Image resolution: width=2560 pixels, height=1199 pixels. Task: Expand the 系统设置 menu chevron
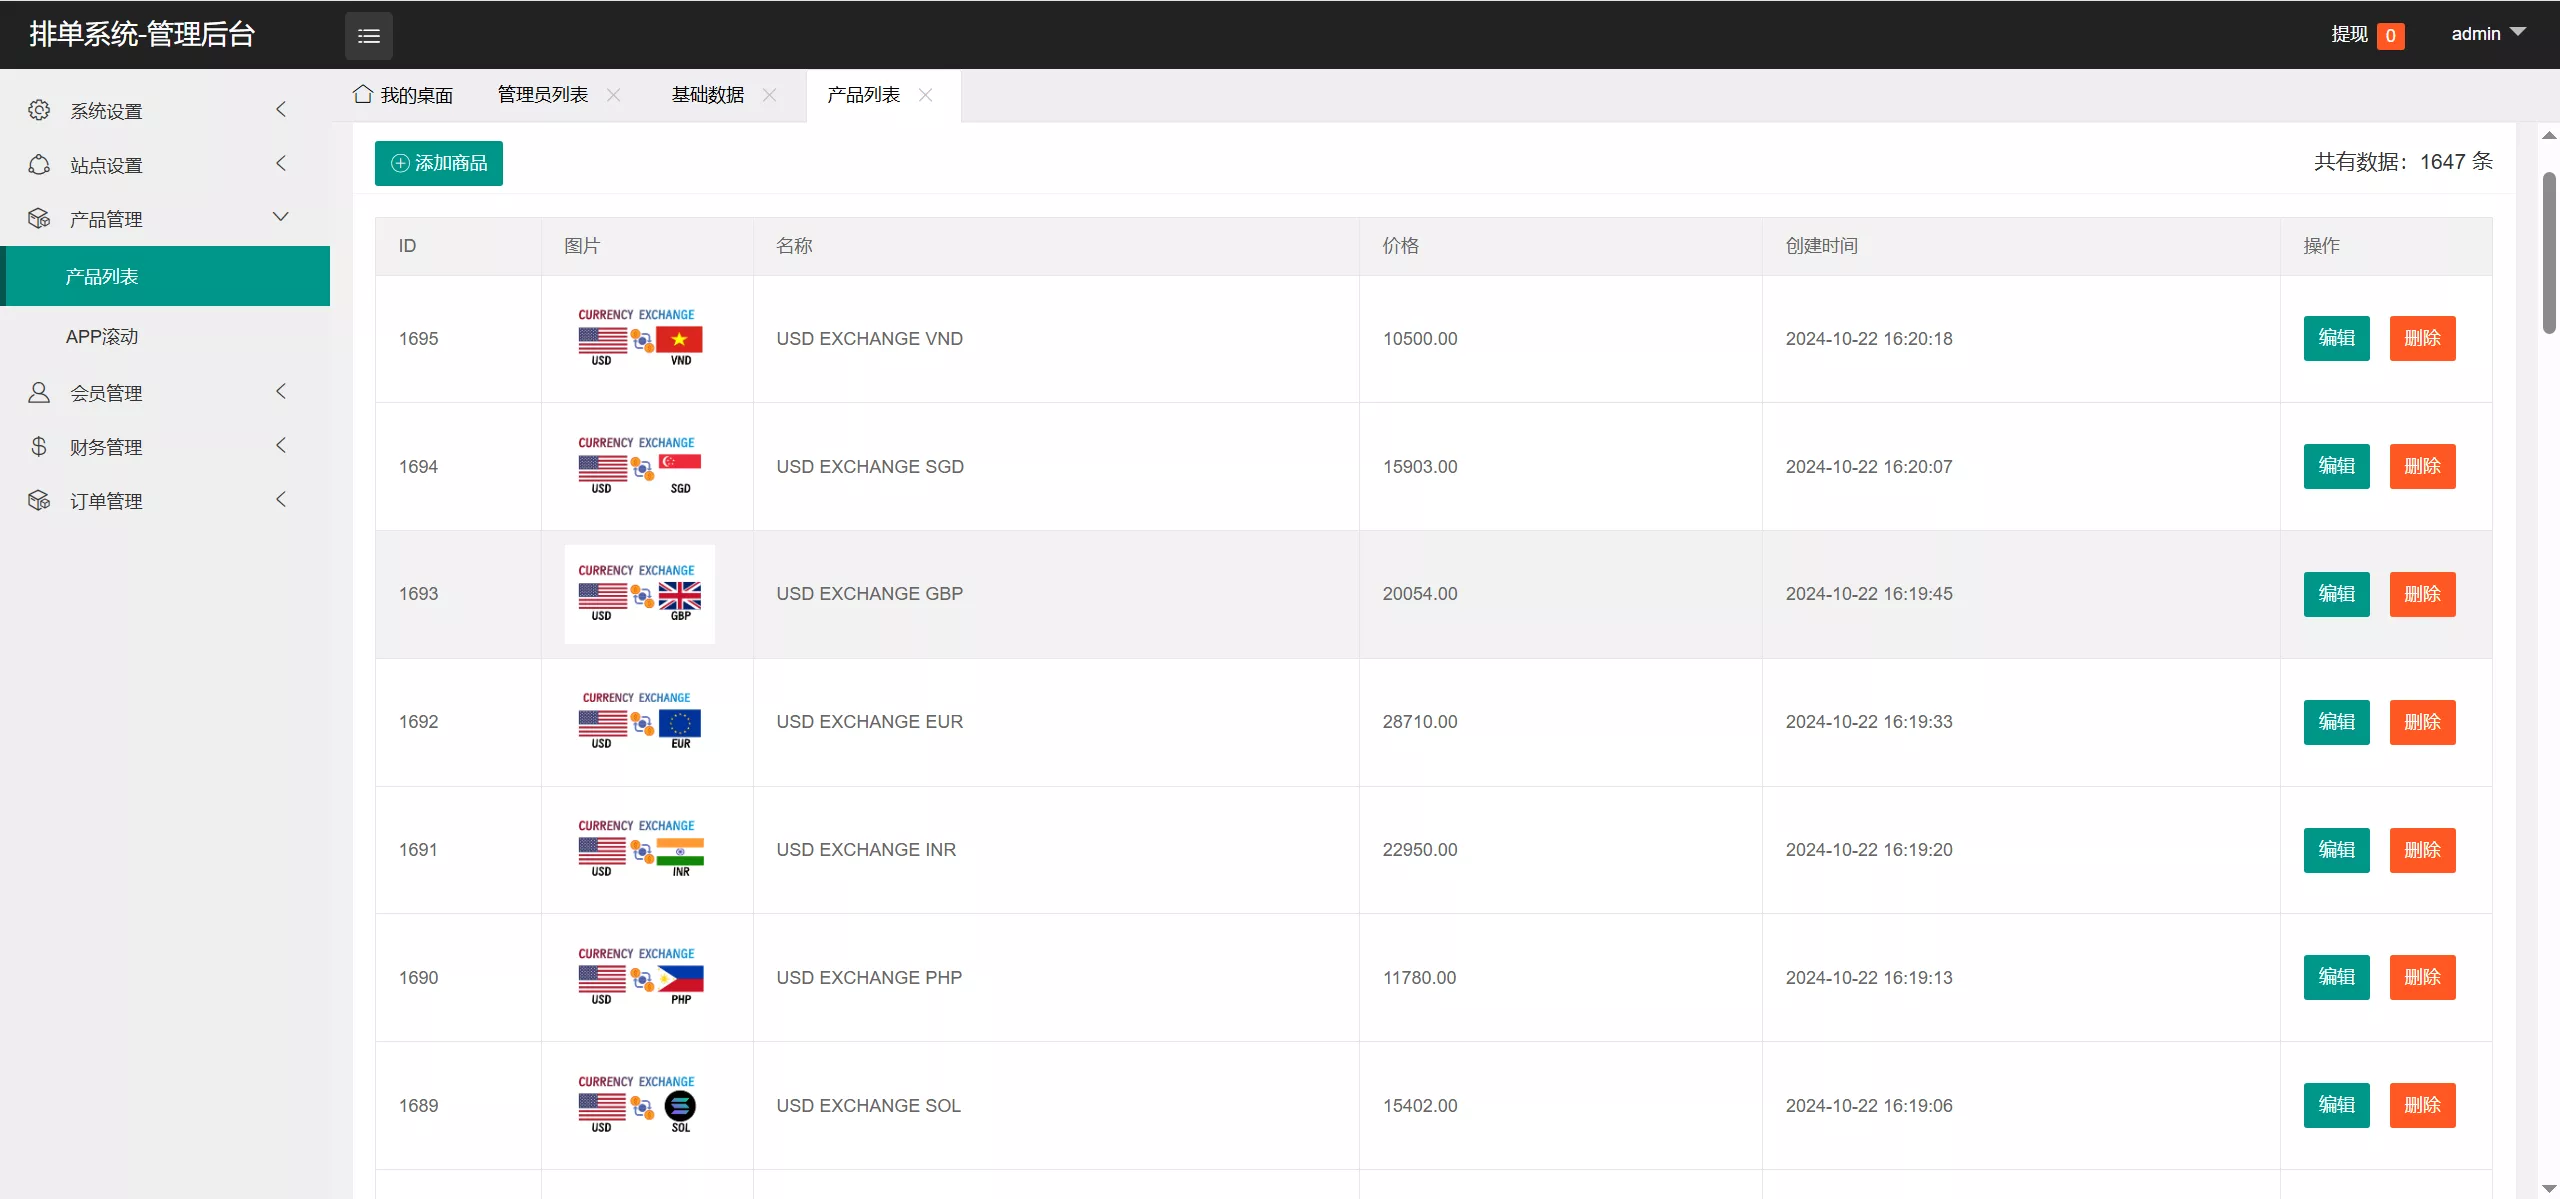tap(281, 109)
